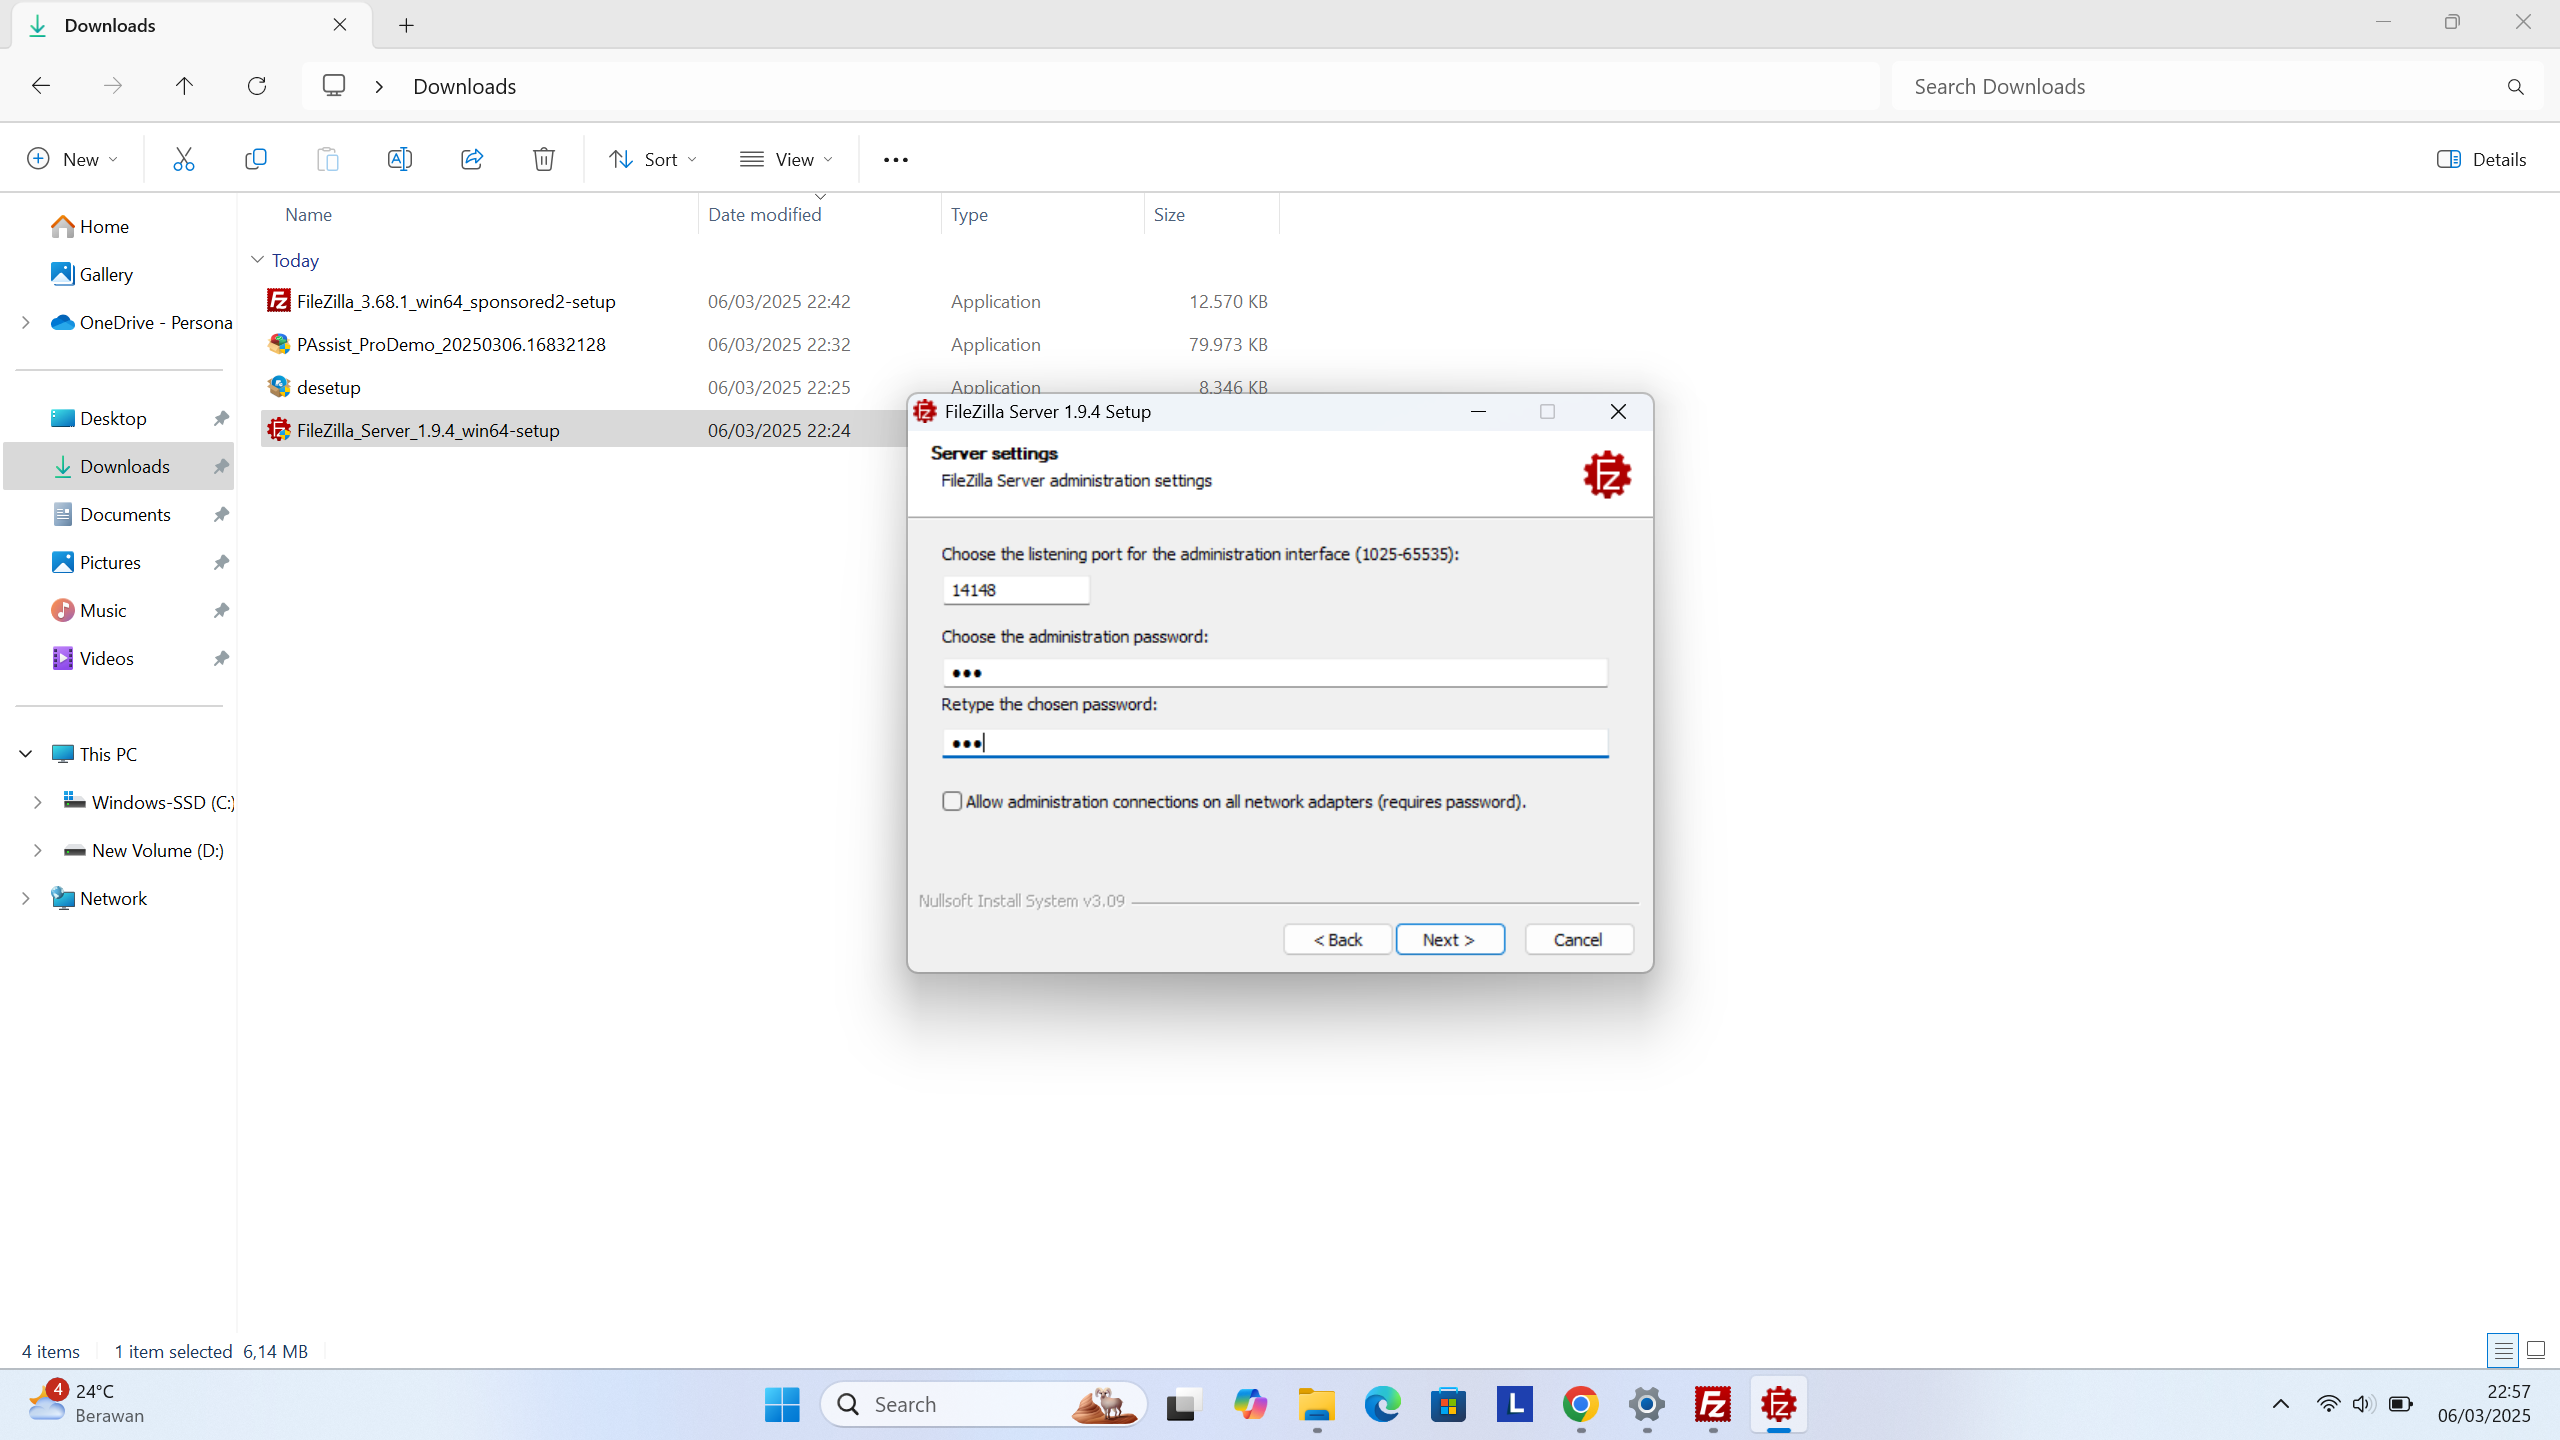
Task: Click the search magnifier icon in Explorer
Action: (x=2515, y=87)
